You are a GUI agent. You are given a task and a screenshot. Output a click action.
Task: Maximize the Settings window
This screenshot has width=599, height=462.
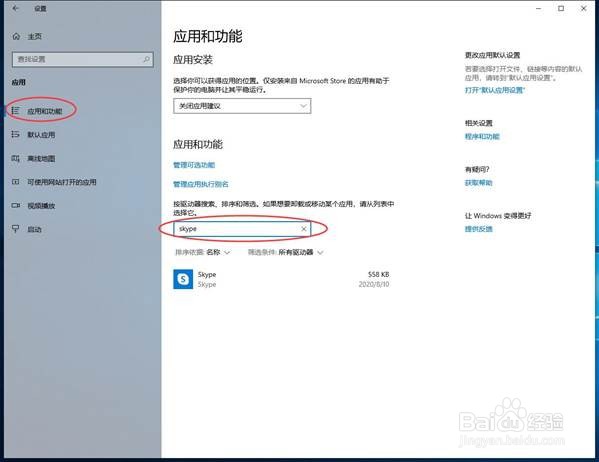click(561, 8)
